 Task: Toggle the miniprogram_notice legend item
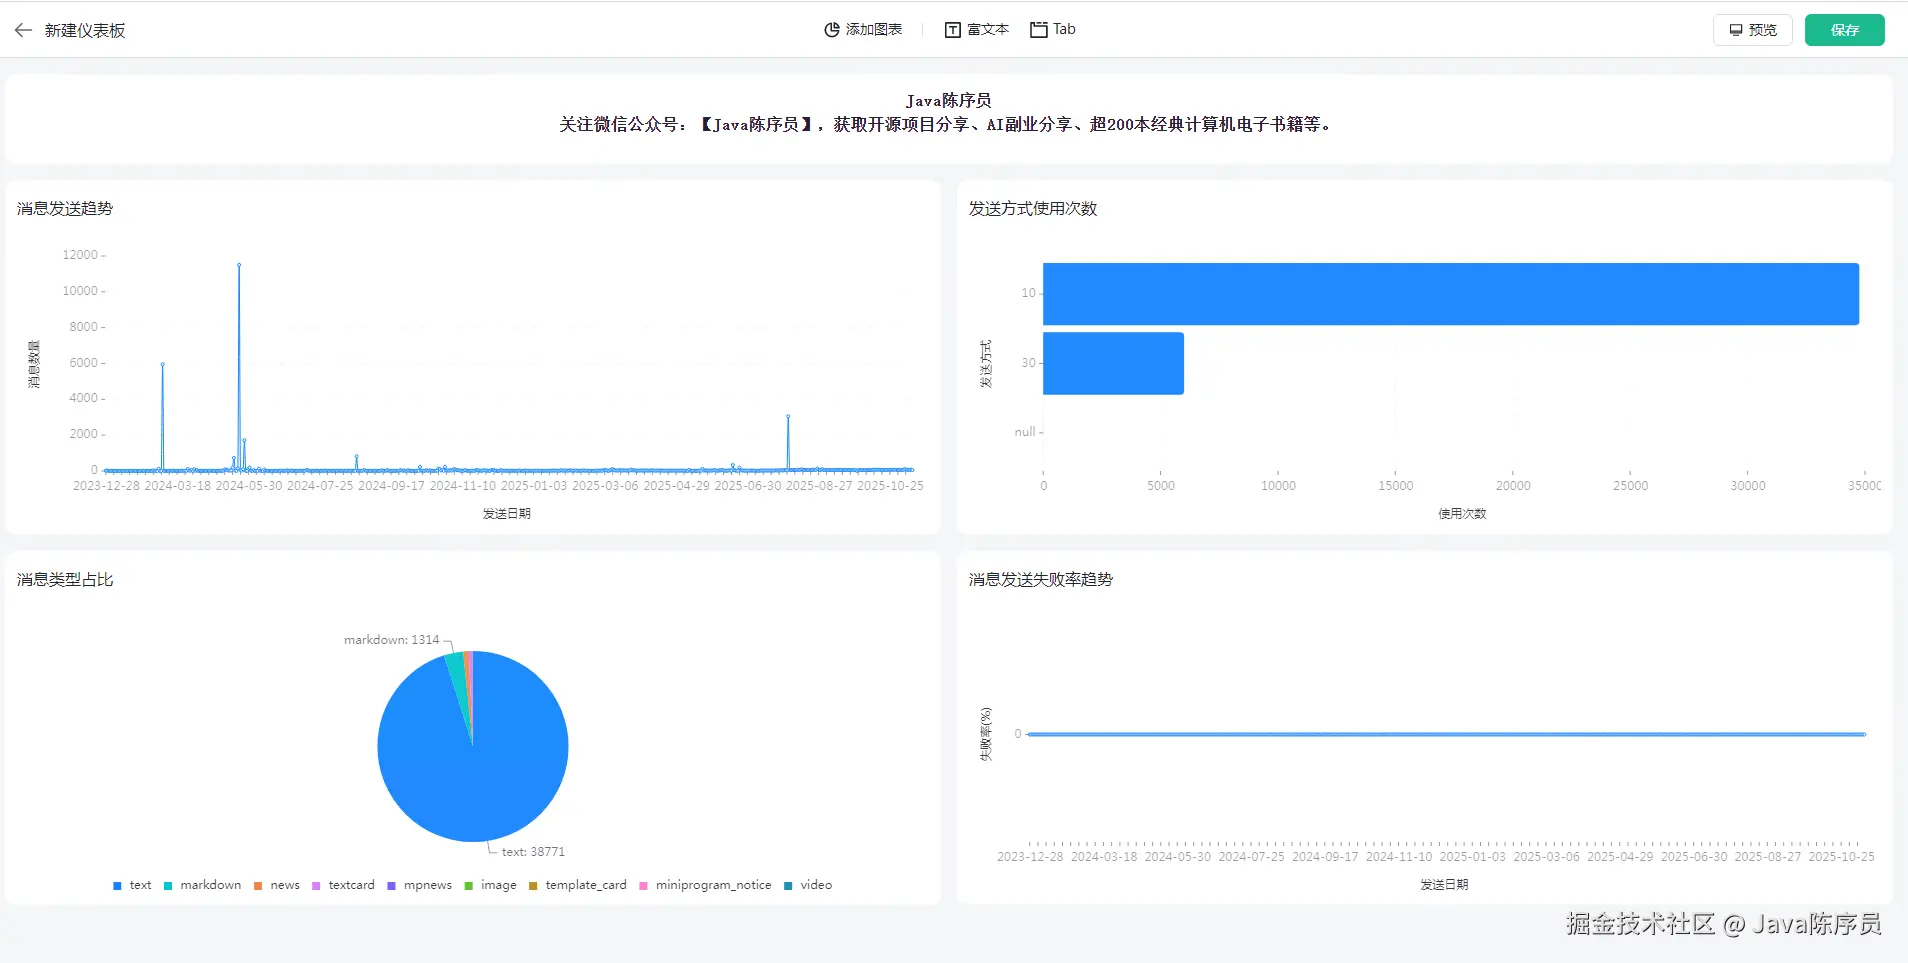click(705, 885)
